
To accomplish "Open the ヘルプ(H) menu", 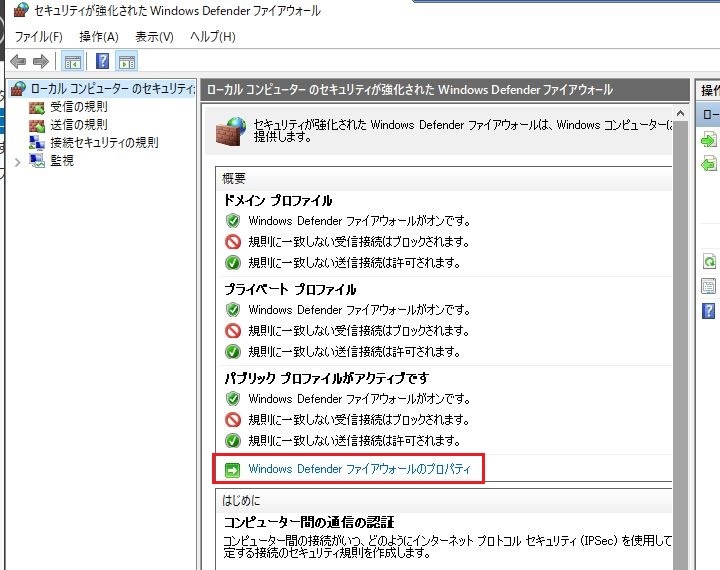I will (213, 37).
